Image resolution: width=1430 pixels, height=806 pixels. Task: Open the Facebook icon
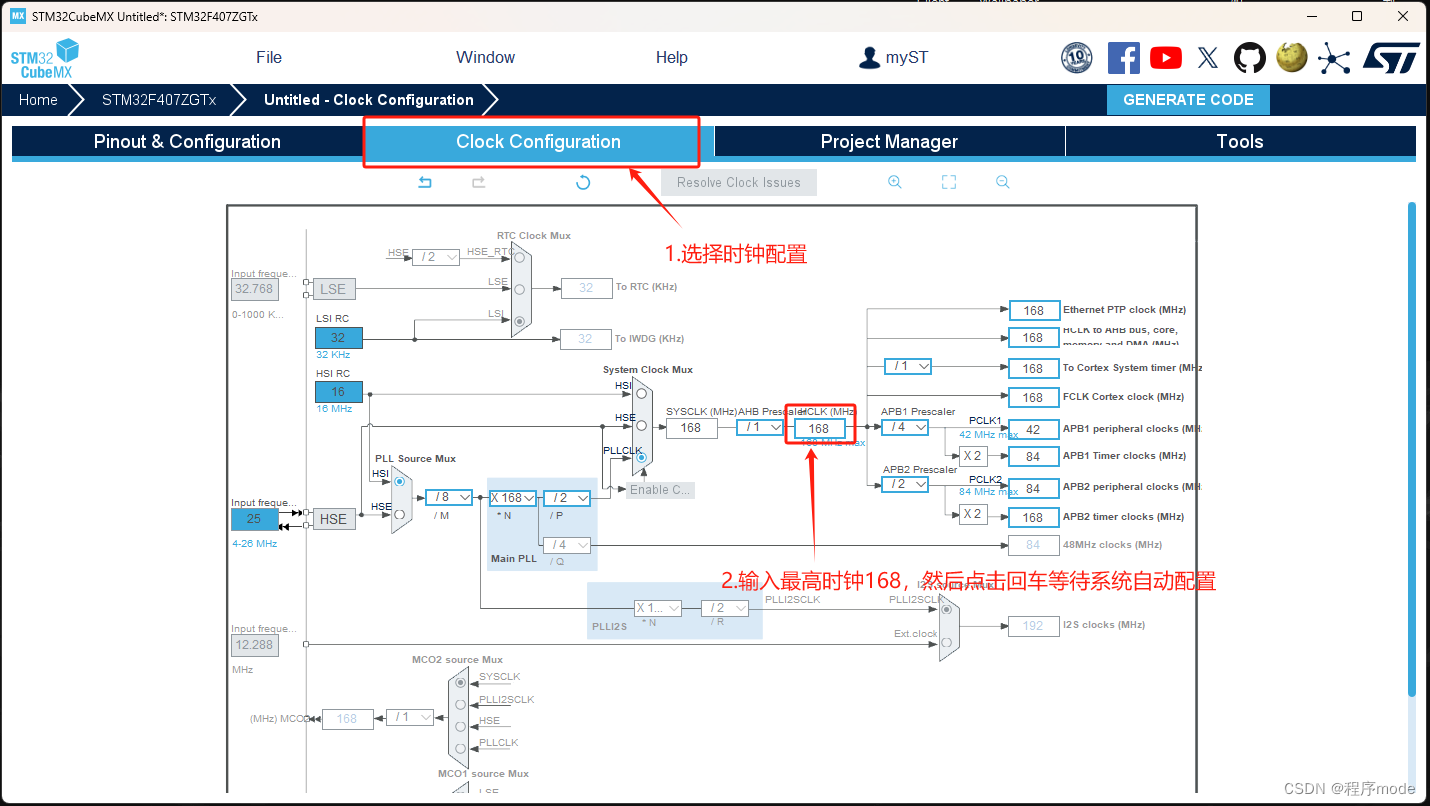(1123, 58)
